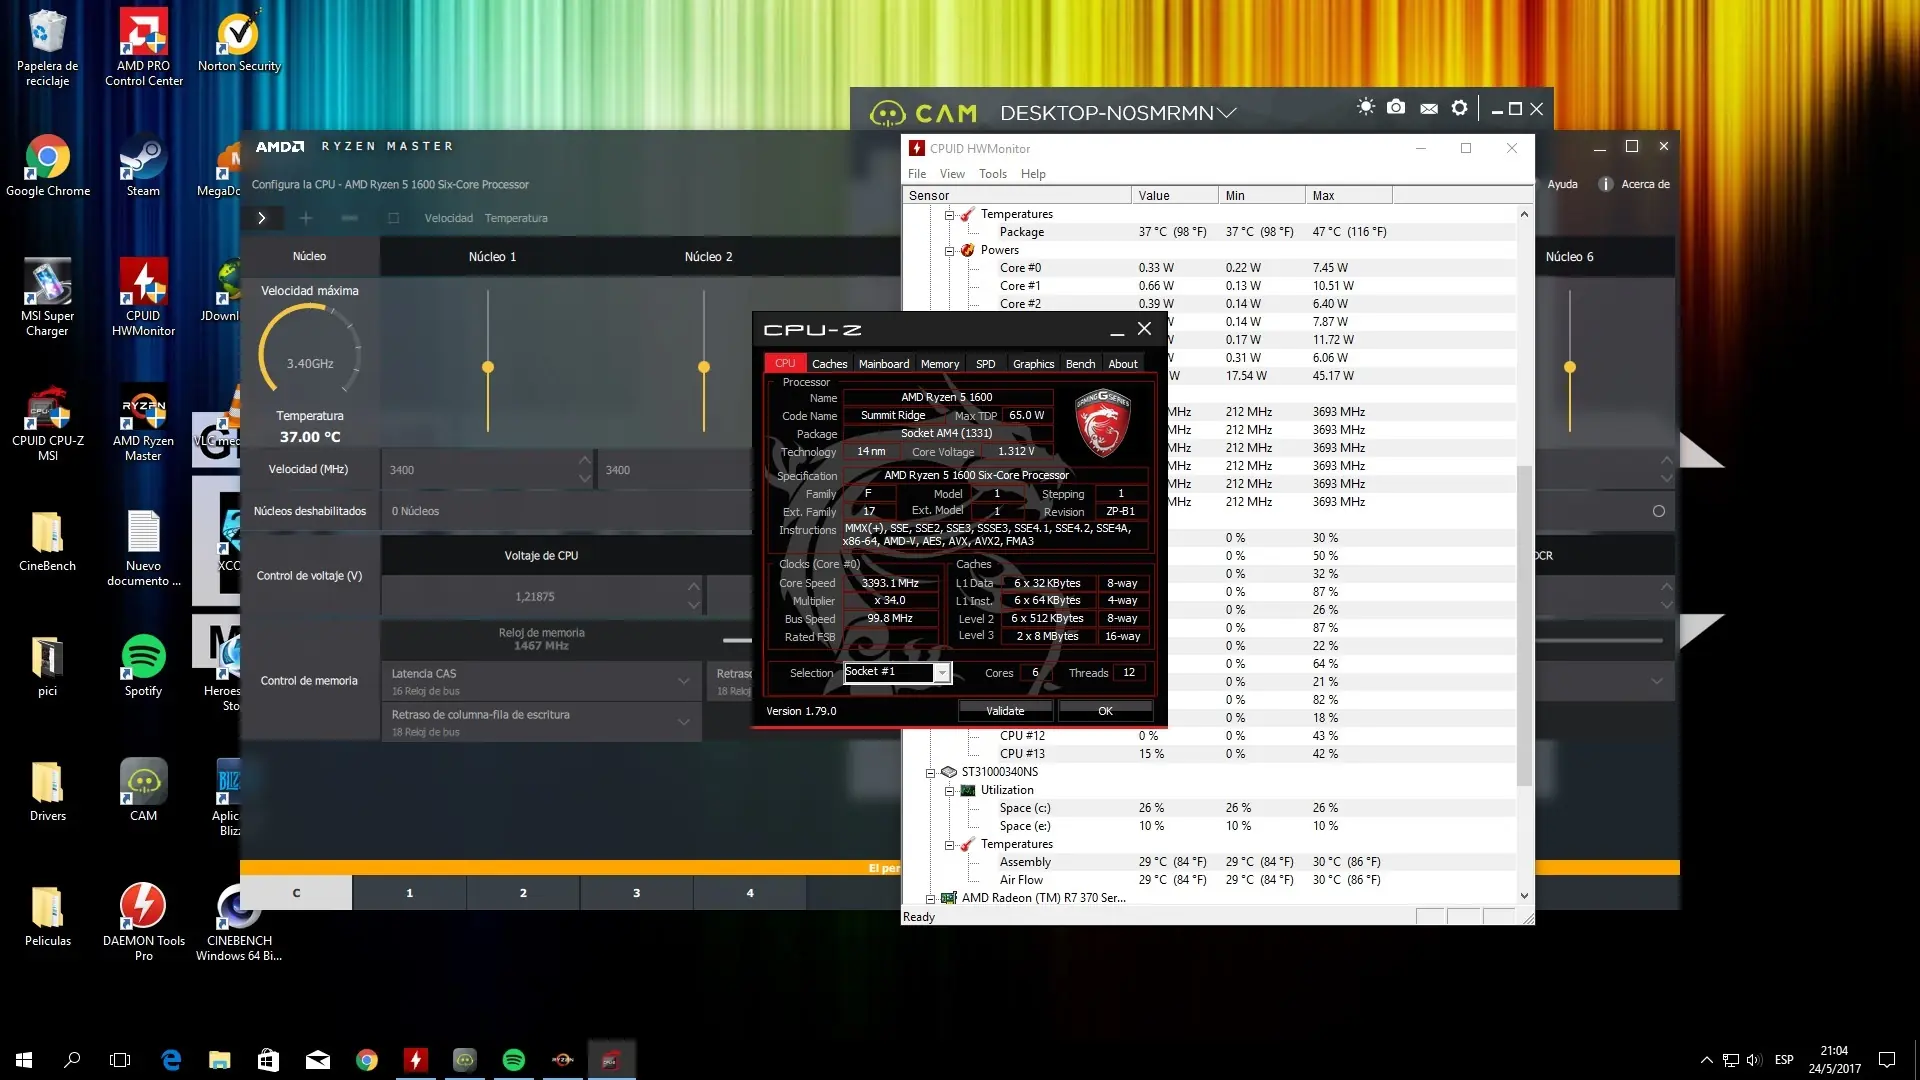Select Ryzen Master profile 3 tab
Screen dimensions: 1920x1080
[x=636, y=893]
